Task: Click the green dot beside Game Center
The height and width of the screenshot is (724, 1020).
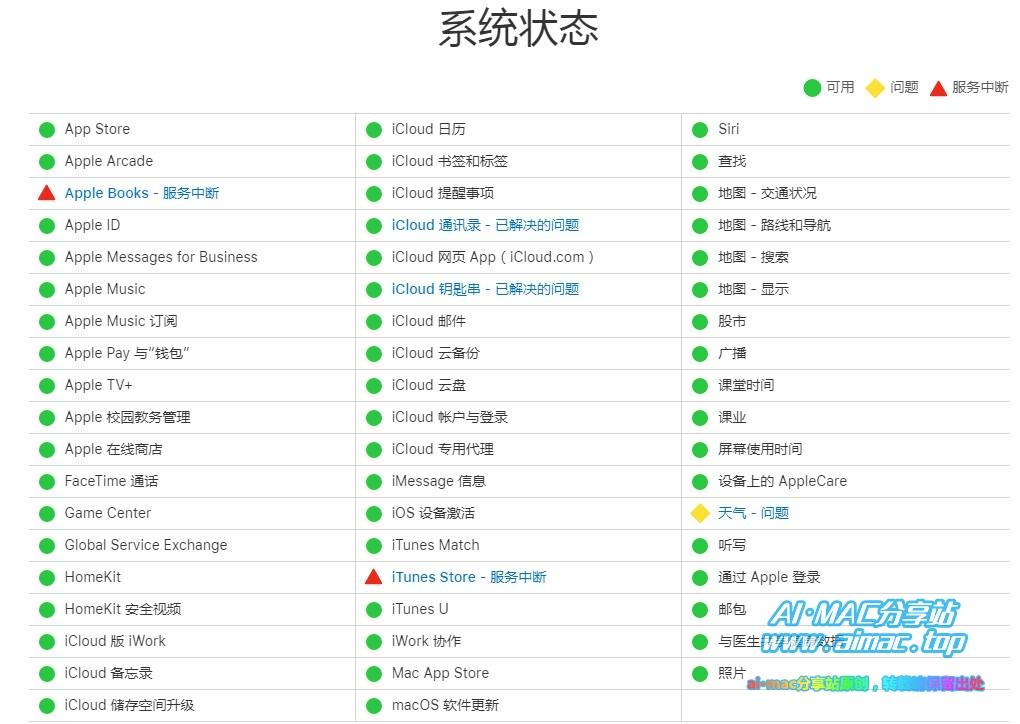Action: click(x=47, y=514)
